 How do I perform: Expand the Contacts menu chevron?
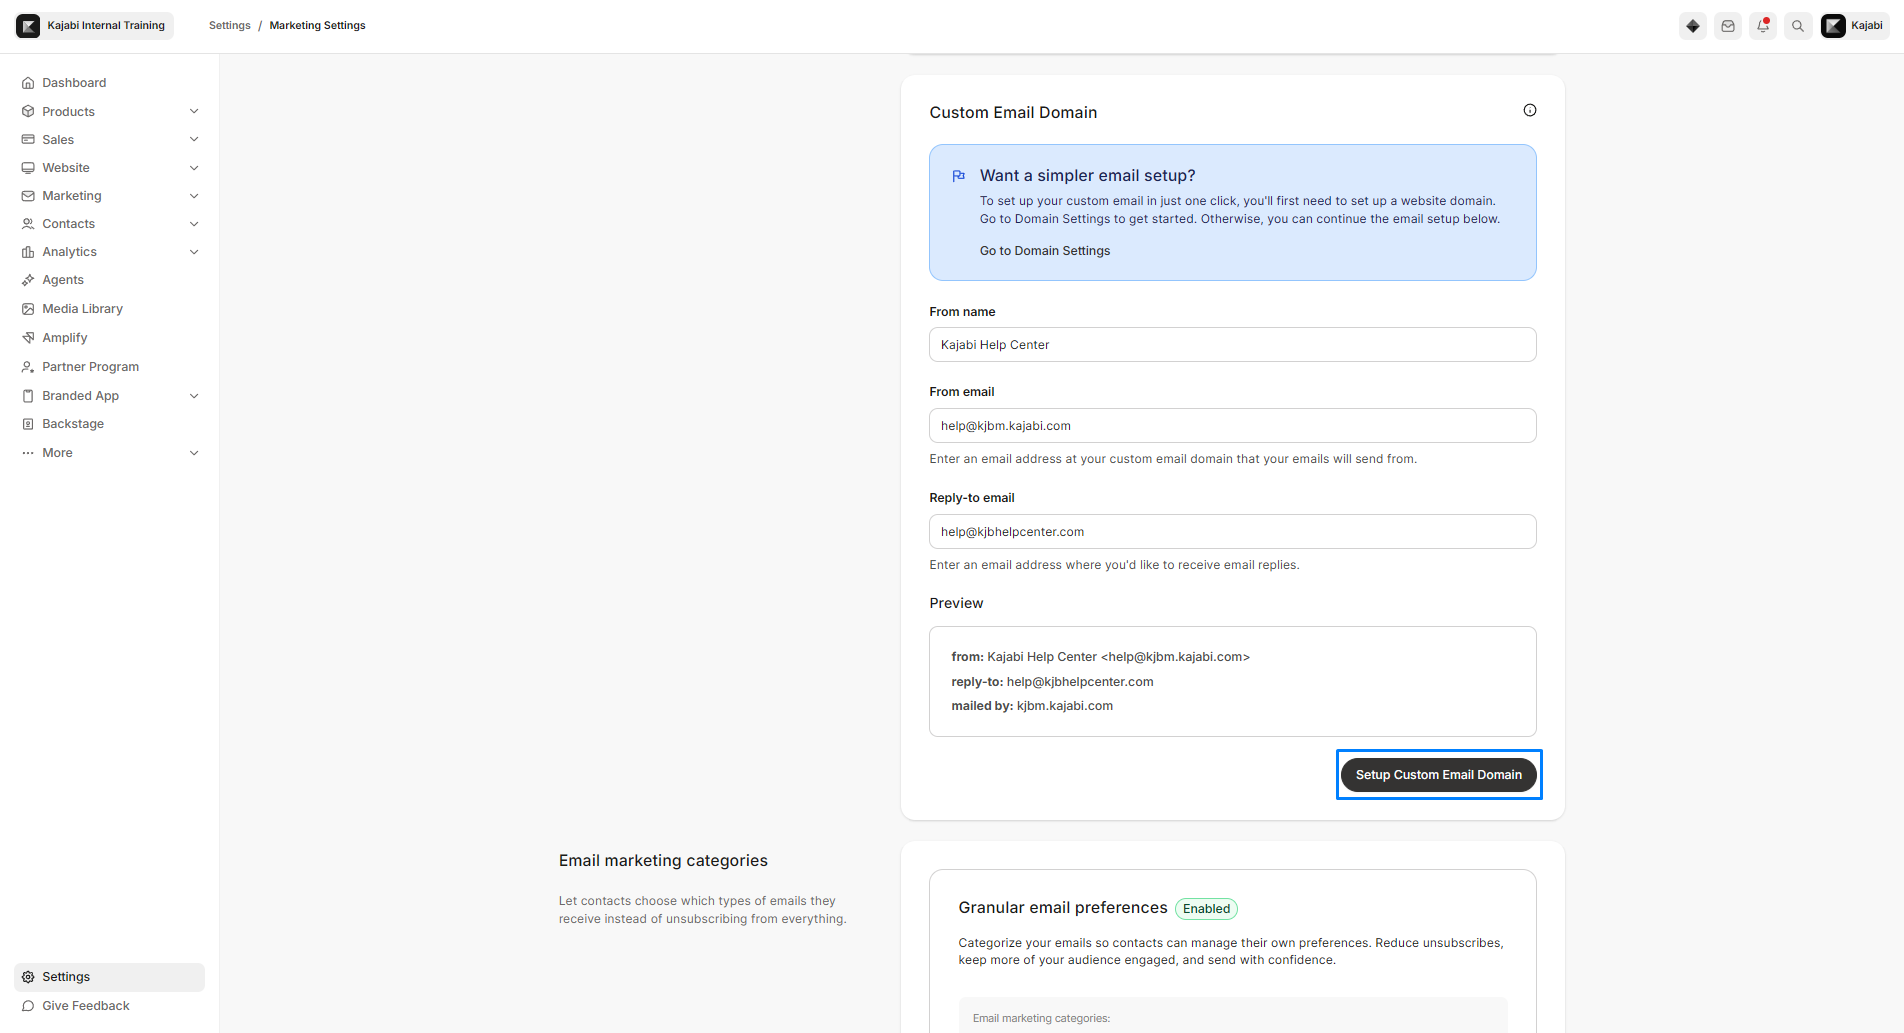click(194, 224)
